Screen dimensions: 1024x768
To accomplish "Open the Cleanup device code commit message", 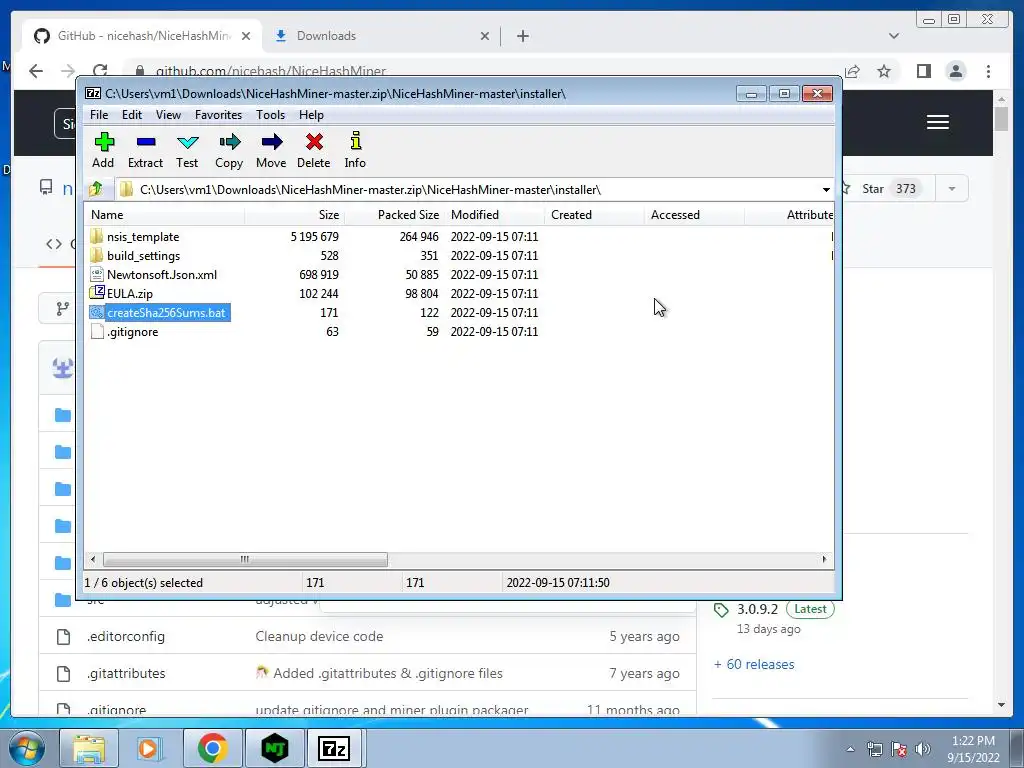I will [319, 636].
